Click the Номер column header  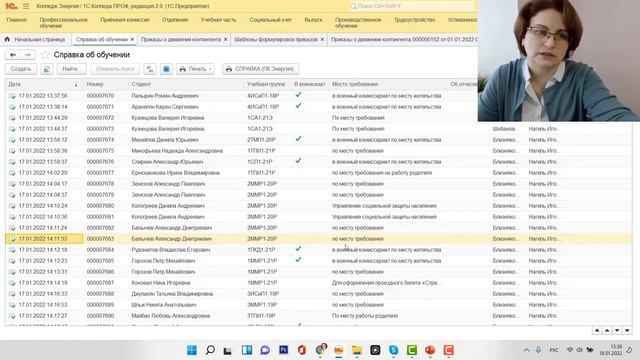tap(95, 84)
